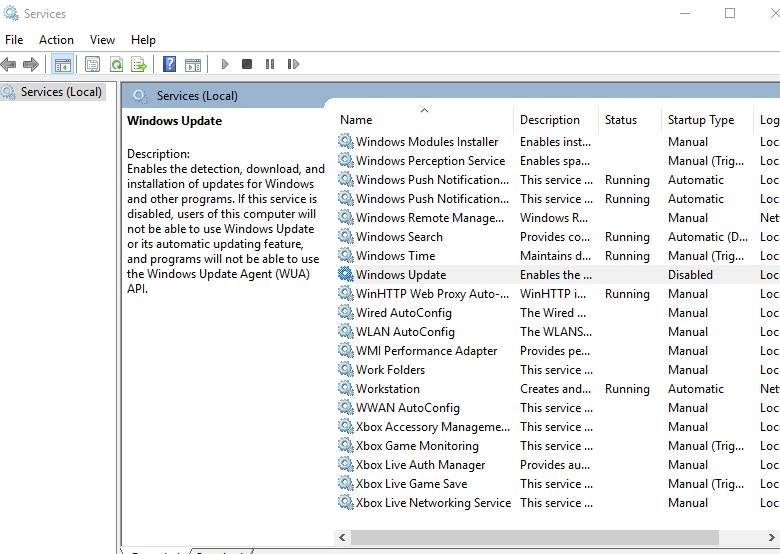The height and width of the screenshot is (554, 780).
Task: Open the Help menu
Action: (x=143, y=40)
